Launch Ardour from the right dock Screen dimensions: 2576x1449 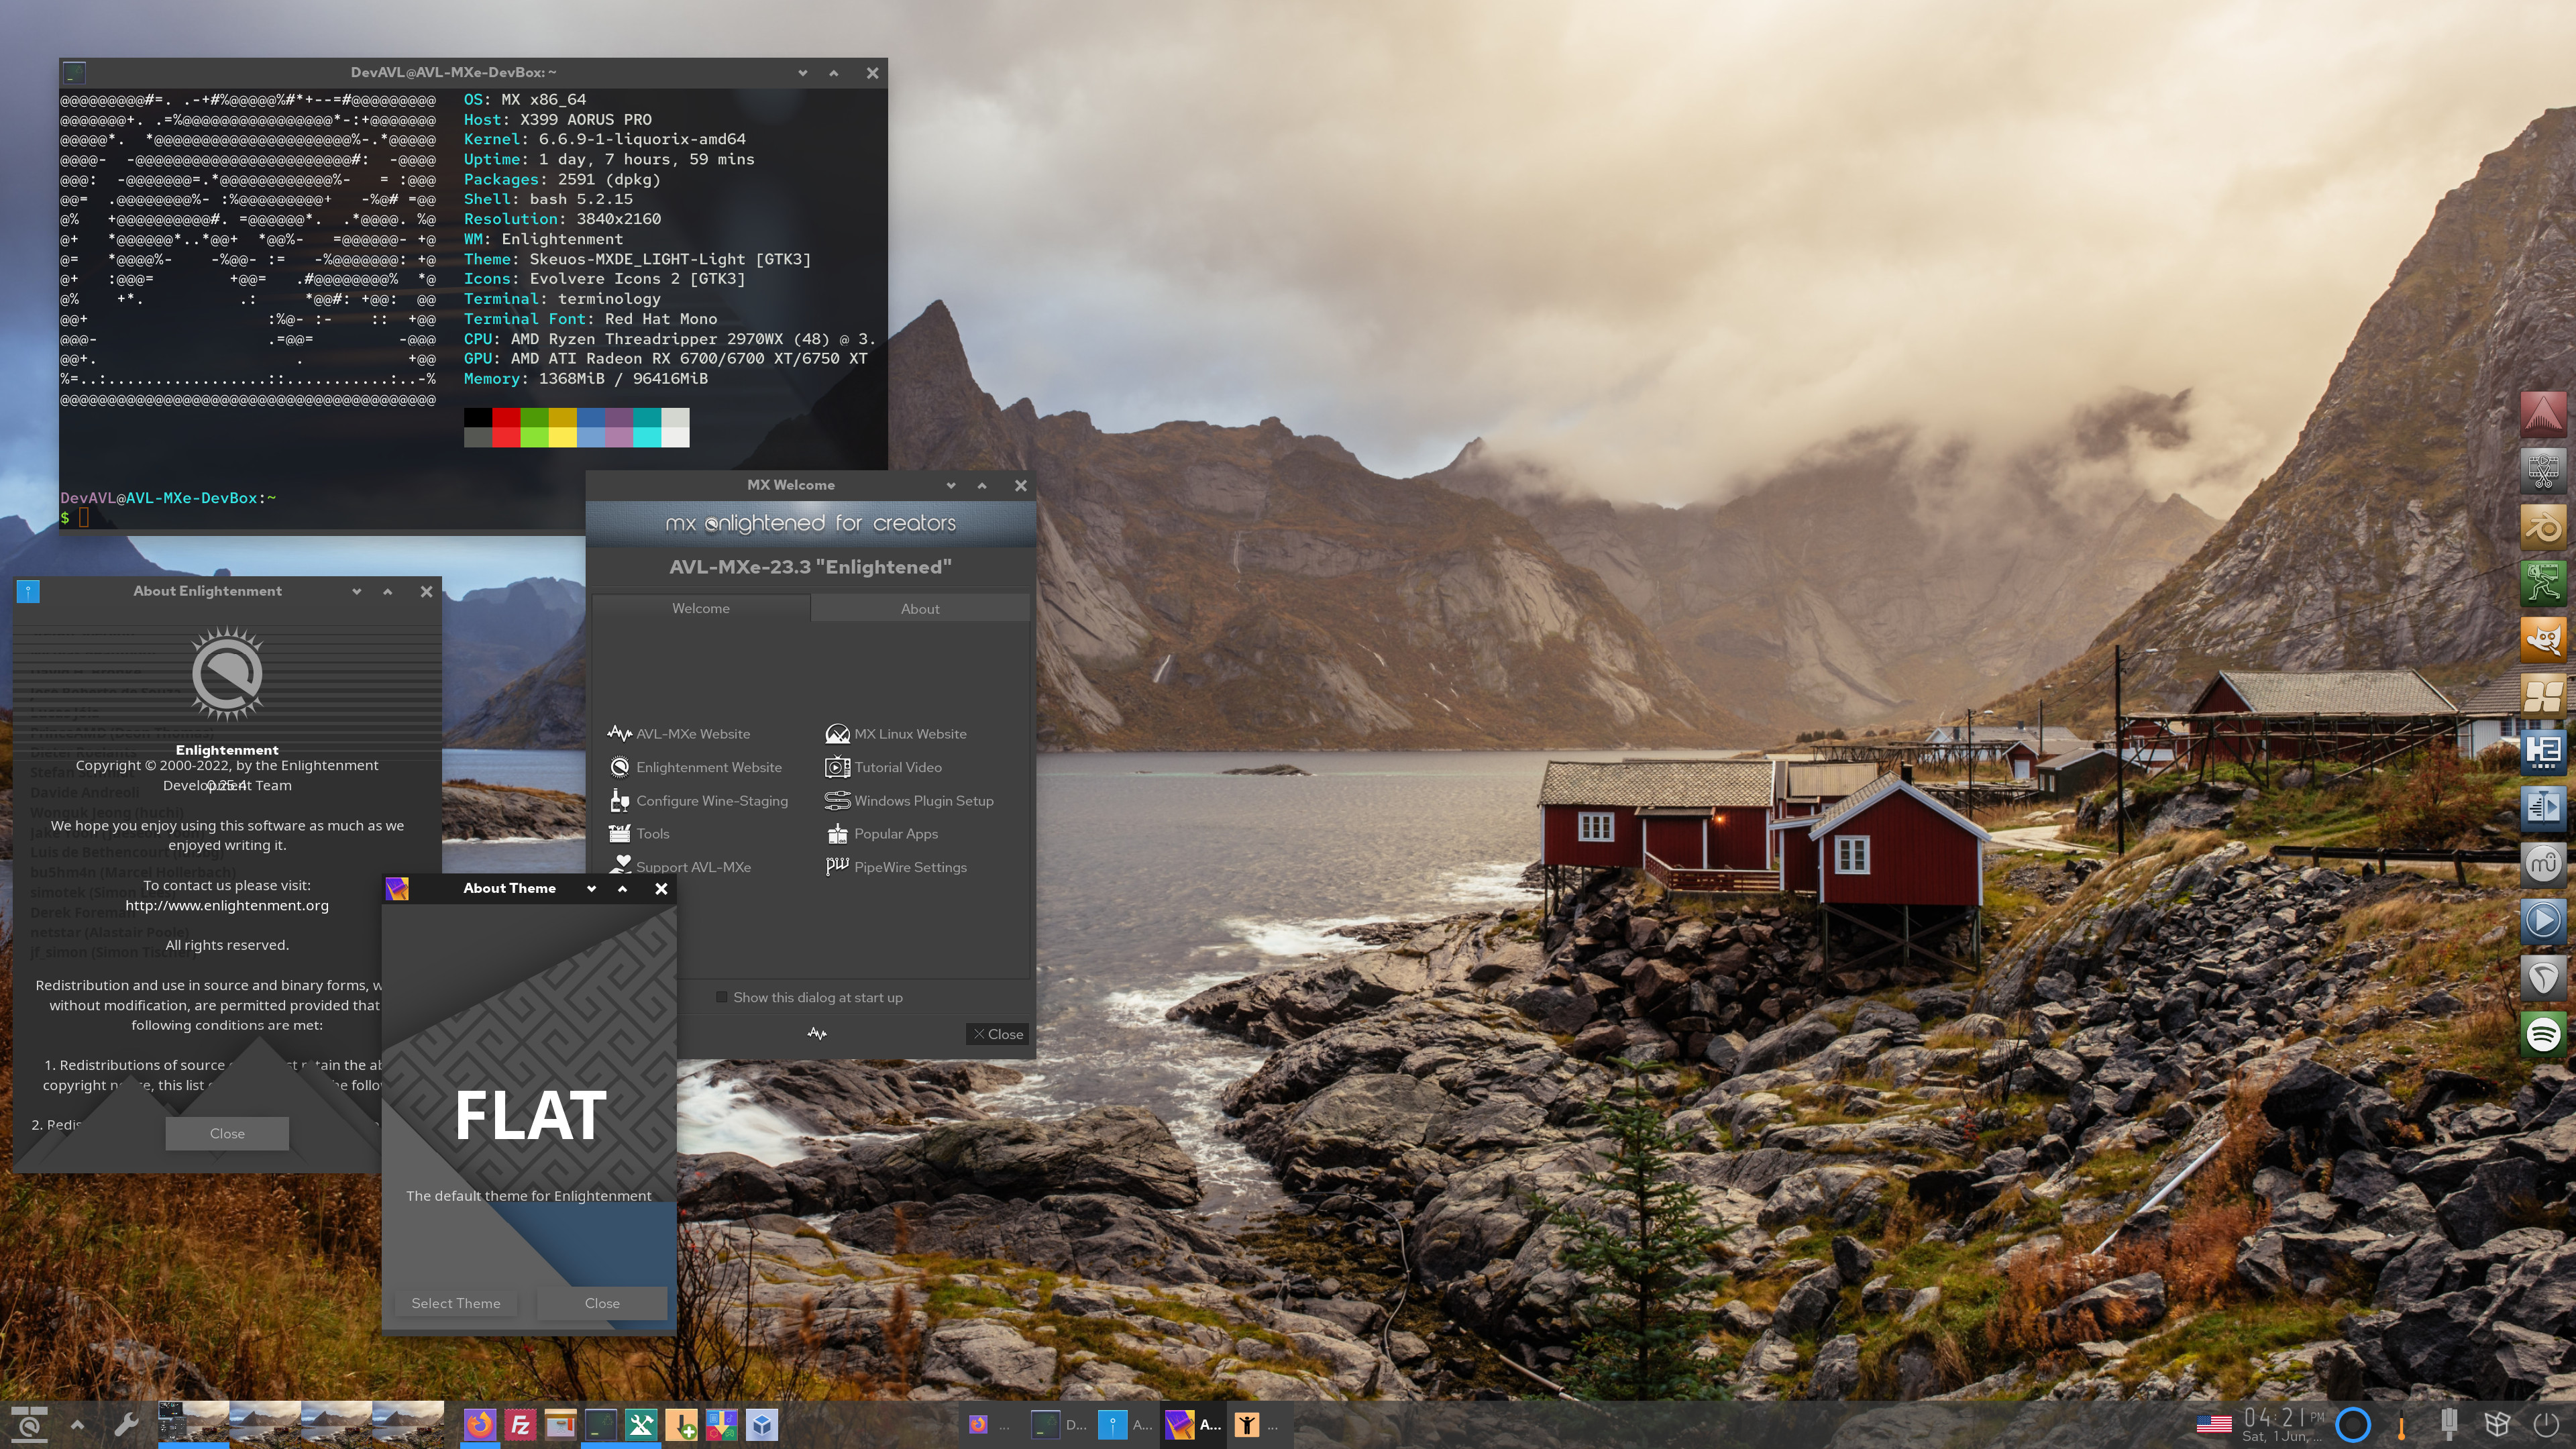(2543, 414)
